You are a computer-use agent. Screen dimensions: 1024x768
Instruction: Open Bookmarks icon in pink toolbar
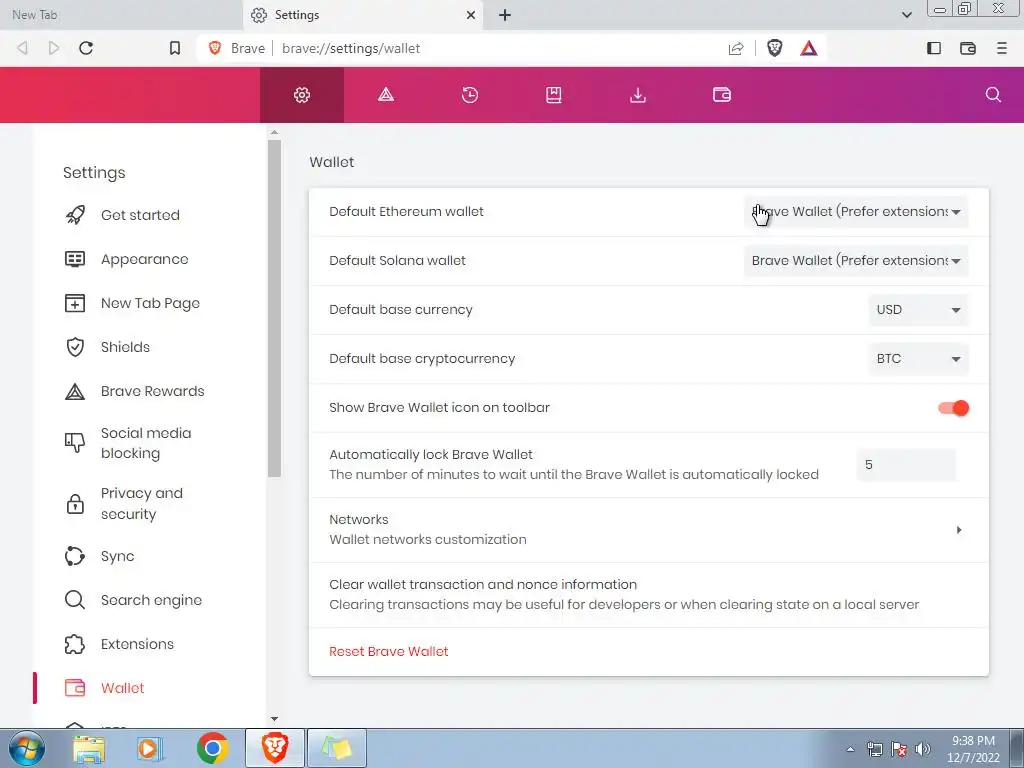click(554, 95)
